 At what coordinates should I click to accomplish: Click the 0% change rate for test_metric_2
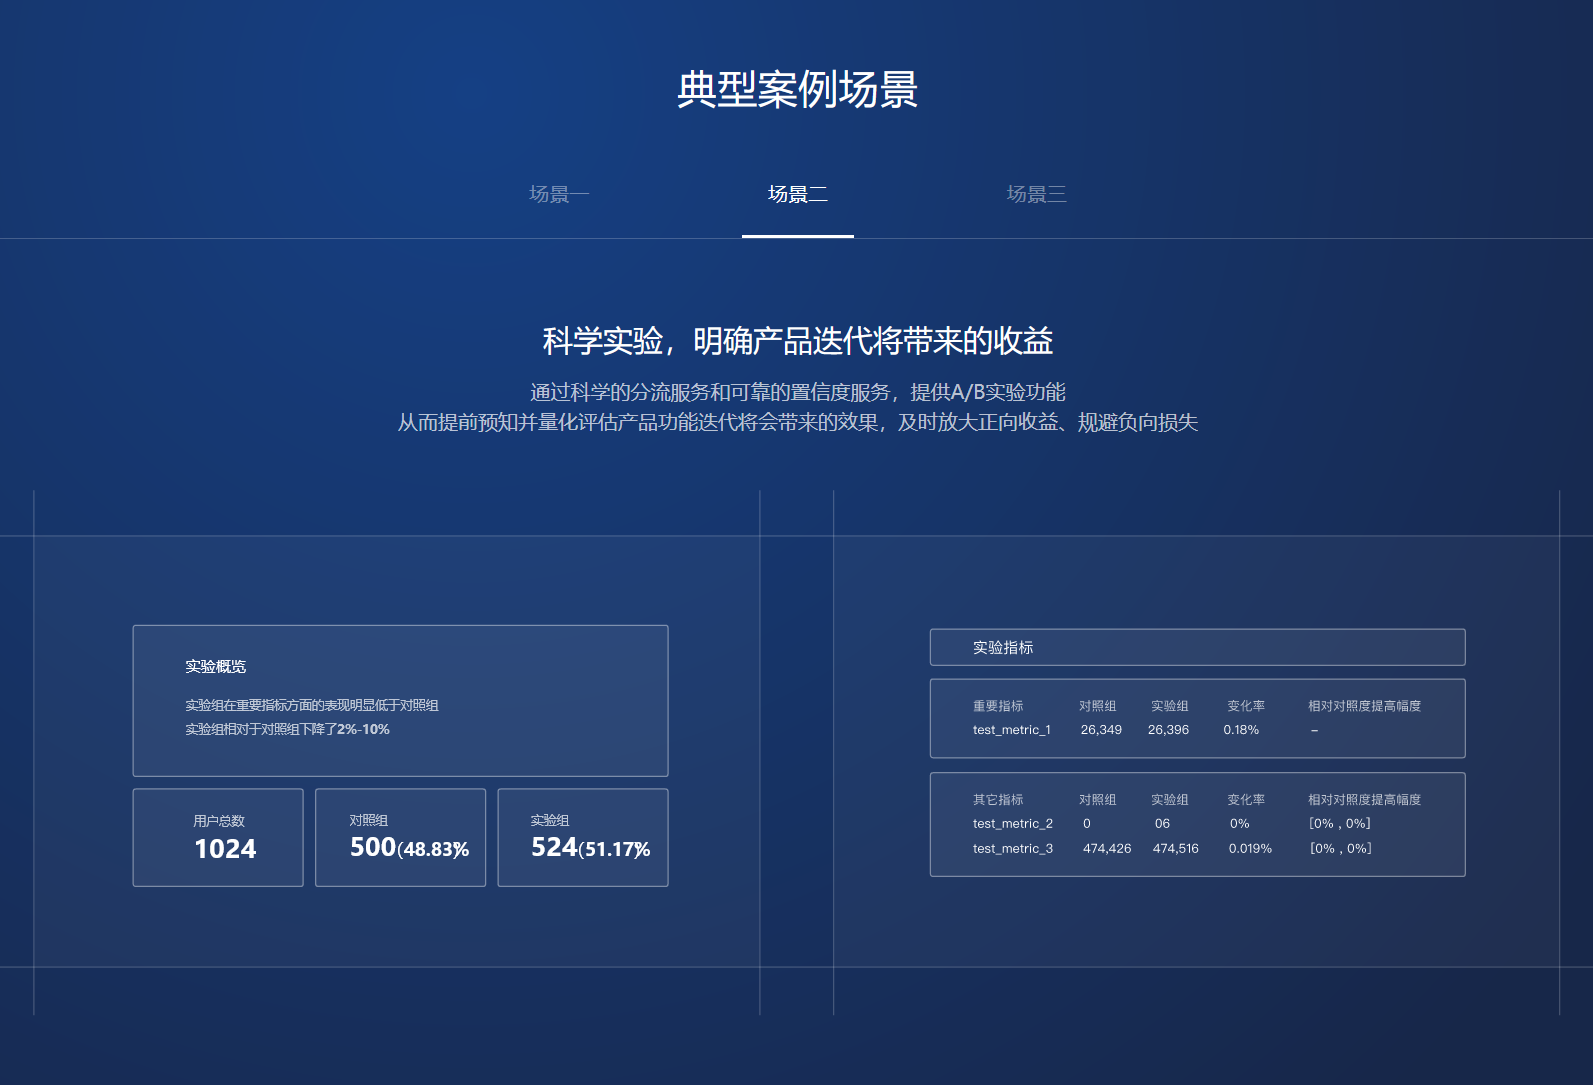[1239, 824]
